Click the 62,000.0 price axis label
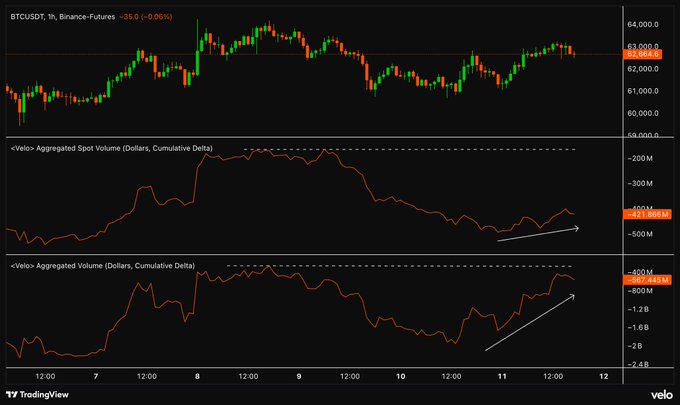Image resolution: width=680 pixels, height=405 pixels. pos(643,69)
